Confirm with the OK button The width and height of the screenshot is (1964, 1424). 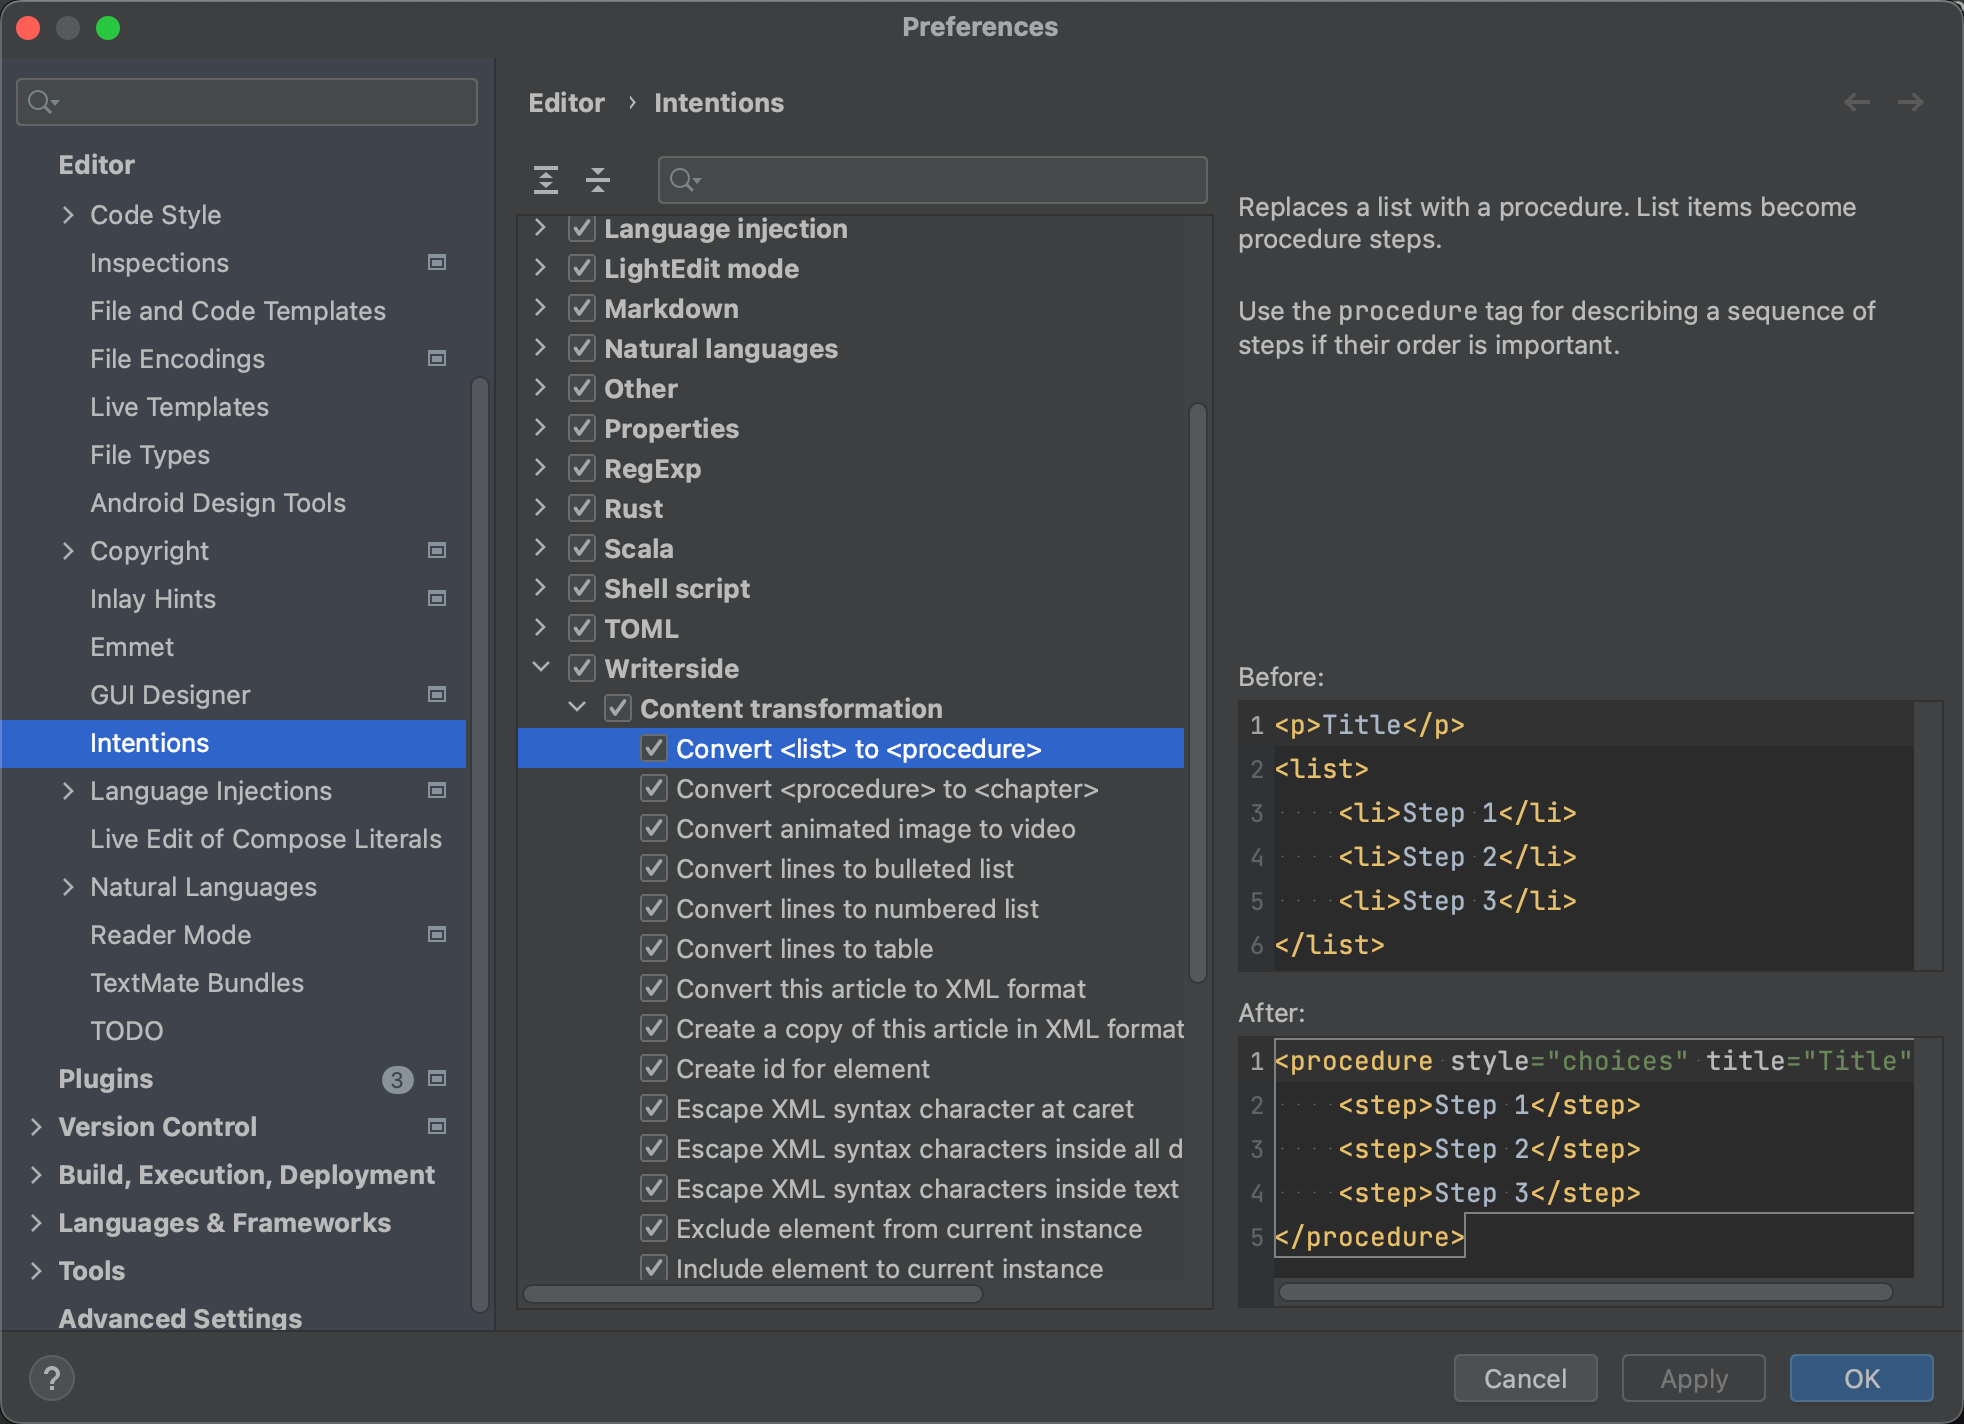coord(1860,1379)
